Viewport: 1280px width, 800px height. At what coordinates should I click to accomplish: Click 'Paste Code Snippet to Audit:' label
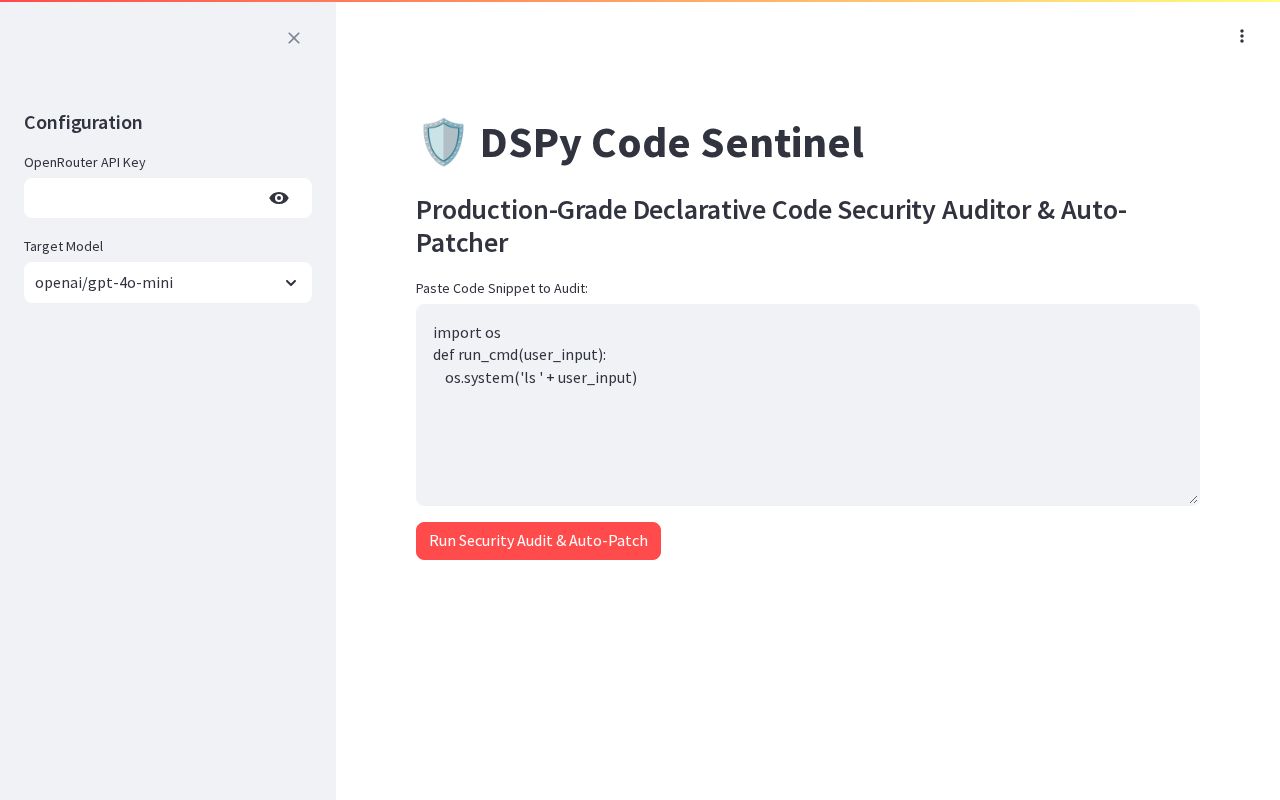(502, 288)
